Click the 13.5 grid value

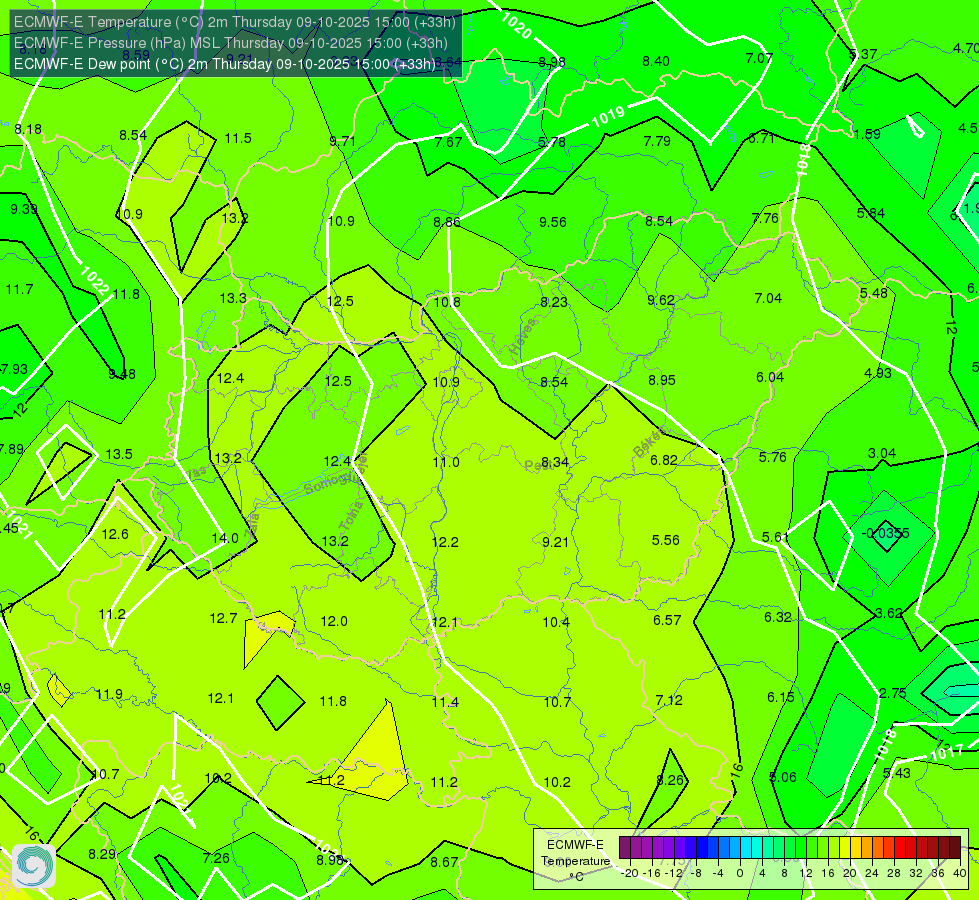coord(119,454)
